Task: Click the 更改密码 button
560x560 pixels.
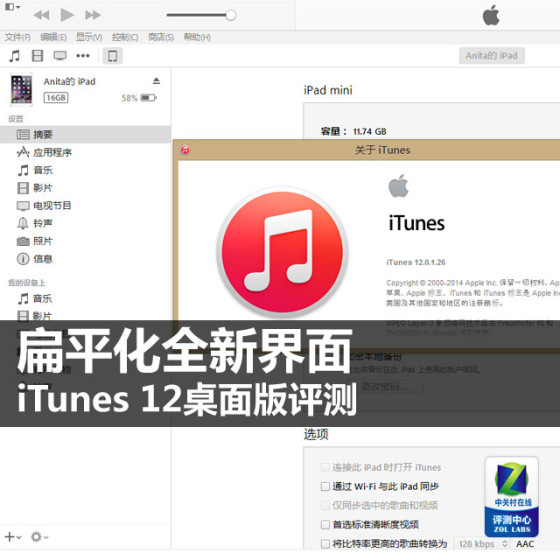Action: [384, 387]
